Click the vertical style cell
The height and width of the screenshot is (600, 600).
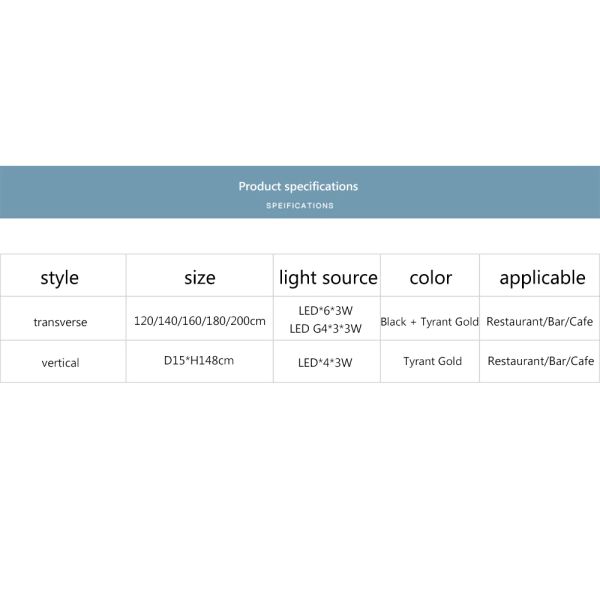[x=61, y=362]
